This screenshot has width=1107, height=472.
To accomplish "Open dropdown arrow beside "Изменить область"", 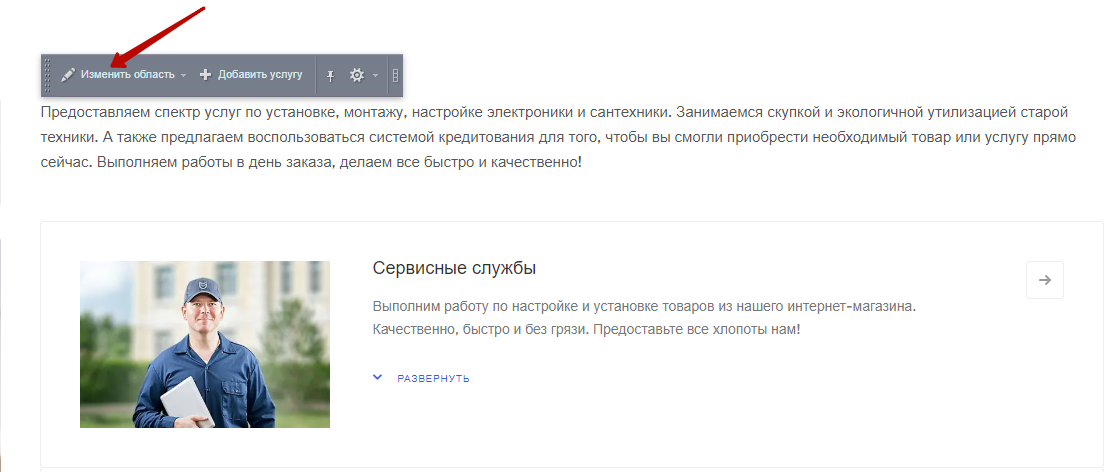I will click(x=184, y=75).
